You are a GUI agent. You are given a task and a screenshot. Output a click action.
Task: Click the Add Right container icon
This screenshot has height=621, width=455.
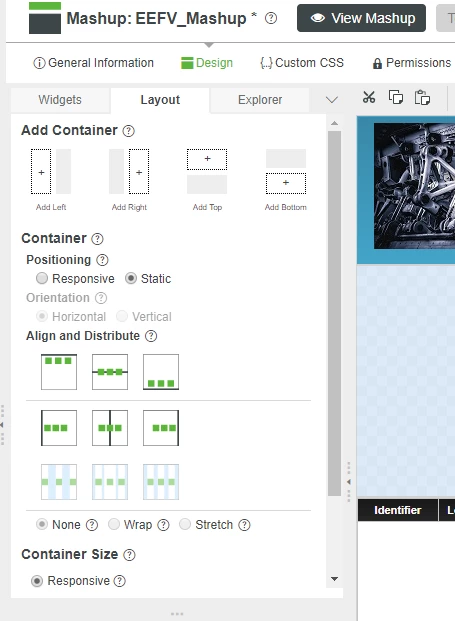[x=129, y=171]
